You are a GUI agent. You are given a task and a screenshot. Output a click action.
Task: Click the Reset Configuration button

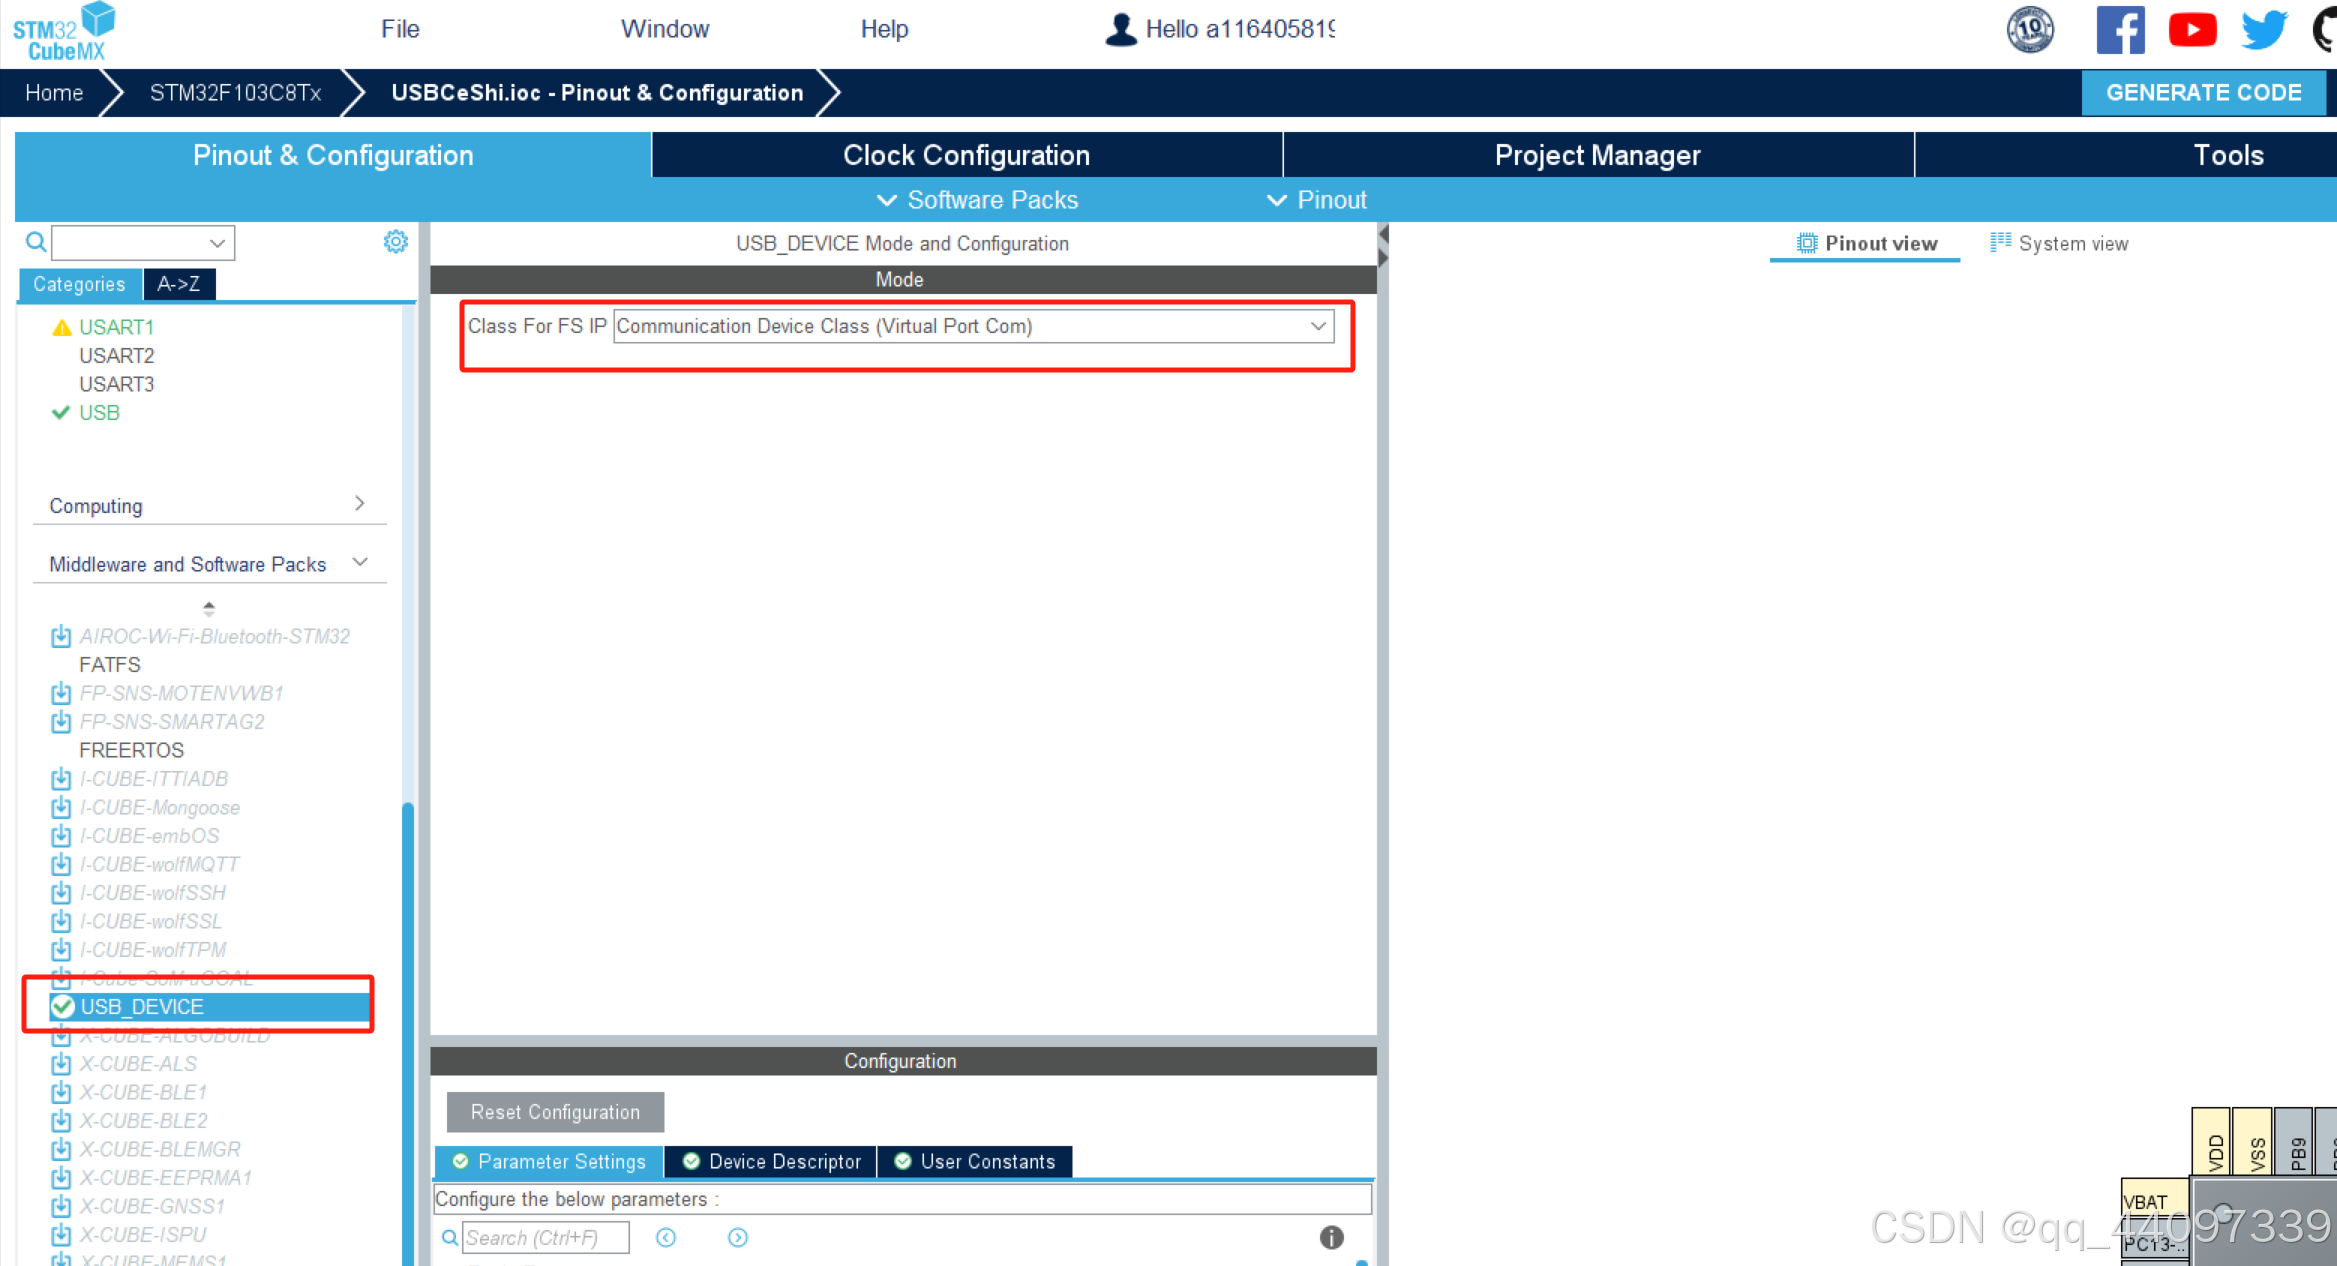pos(555,1112)
